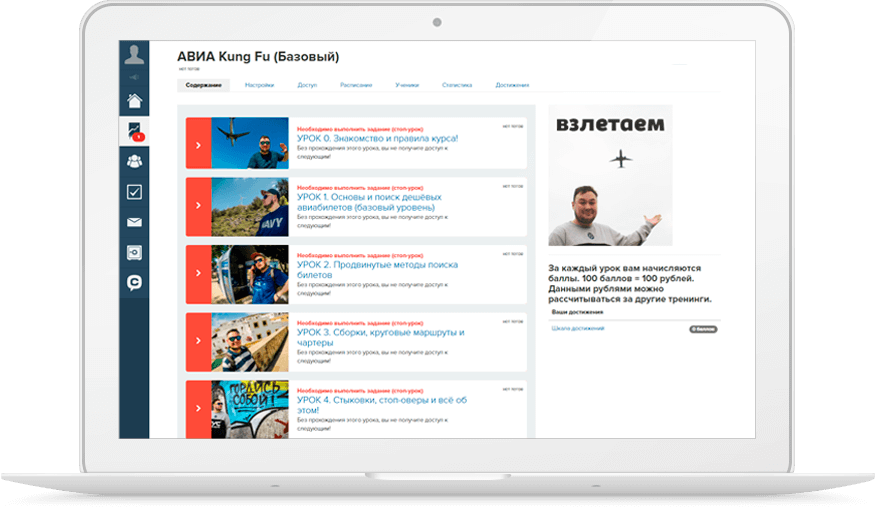The image size is (875, 508).
Task: Click the Ваши достижения heading
Action: click(578, 312)
